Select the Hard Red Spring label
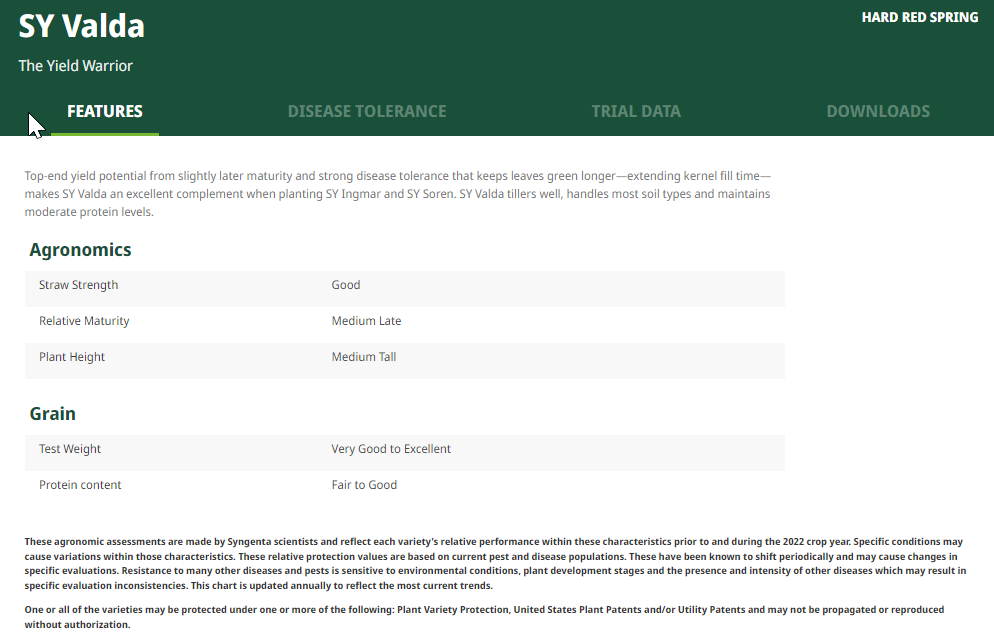The image size is (994, 636). pyautogui.click(x=920, y=18)
